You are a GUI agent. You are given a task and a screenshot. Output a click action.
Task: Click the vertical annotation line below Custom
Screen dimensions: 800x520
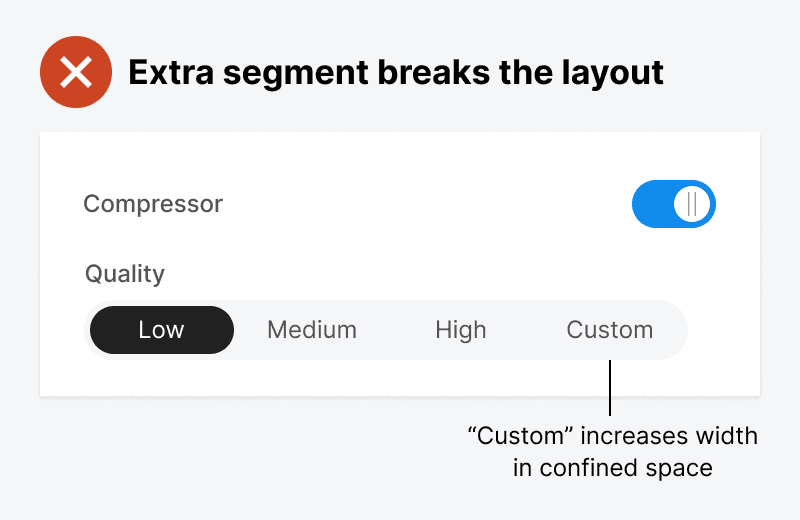[609, 388]
